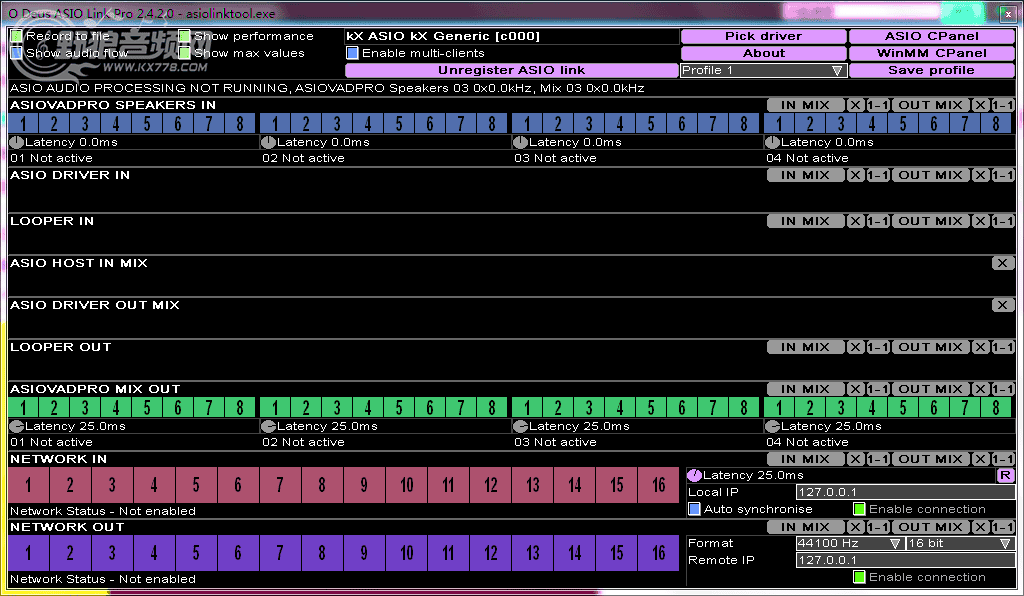The width and height of the screenshot is (1024, 596).
Task: Click the X button in ASIO DRIVER OUT MIX row
Action: coord(1002,305)
